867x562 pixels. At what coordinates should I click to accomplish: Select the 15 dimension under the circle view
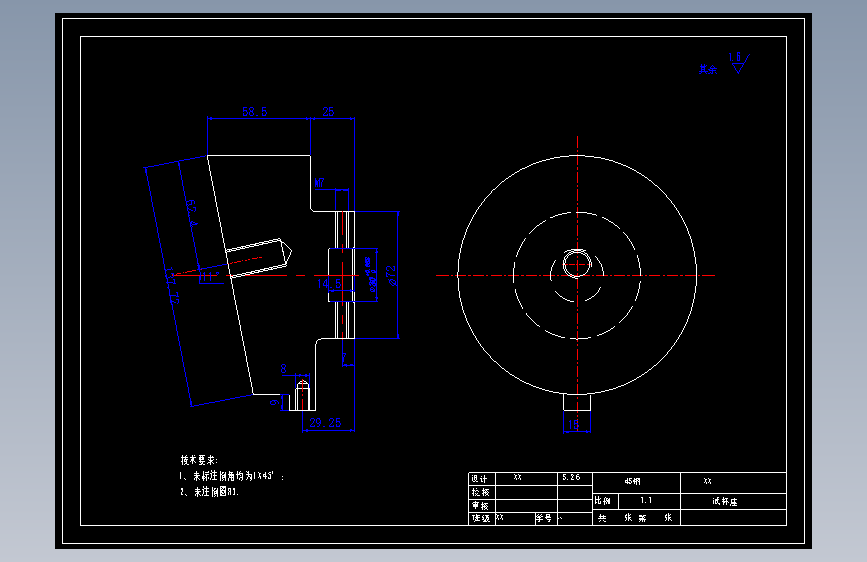pos(574,425)
